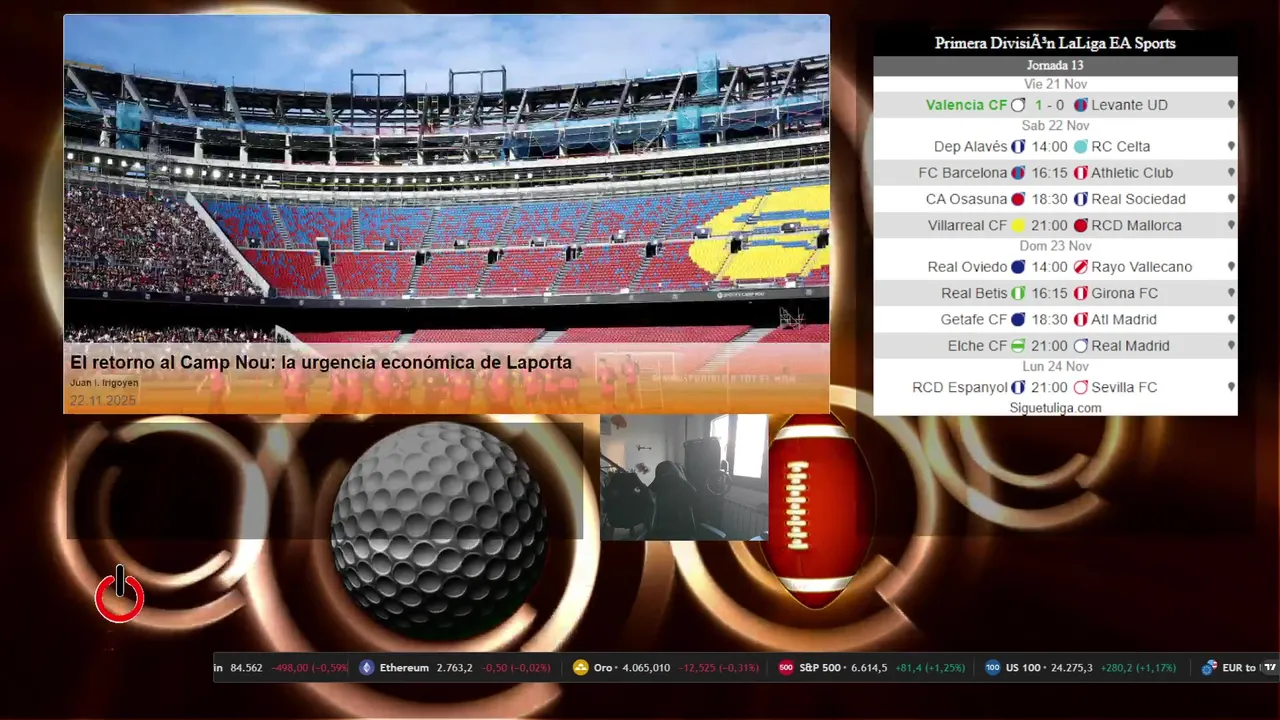
Task: Open location pin for Dep Alavés match
Action: click(x=1231, y=146)
